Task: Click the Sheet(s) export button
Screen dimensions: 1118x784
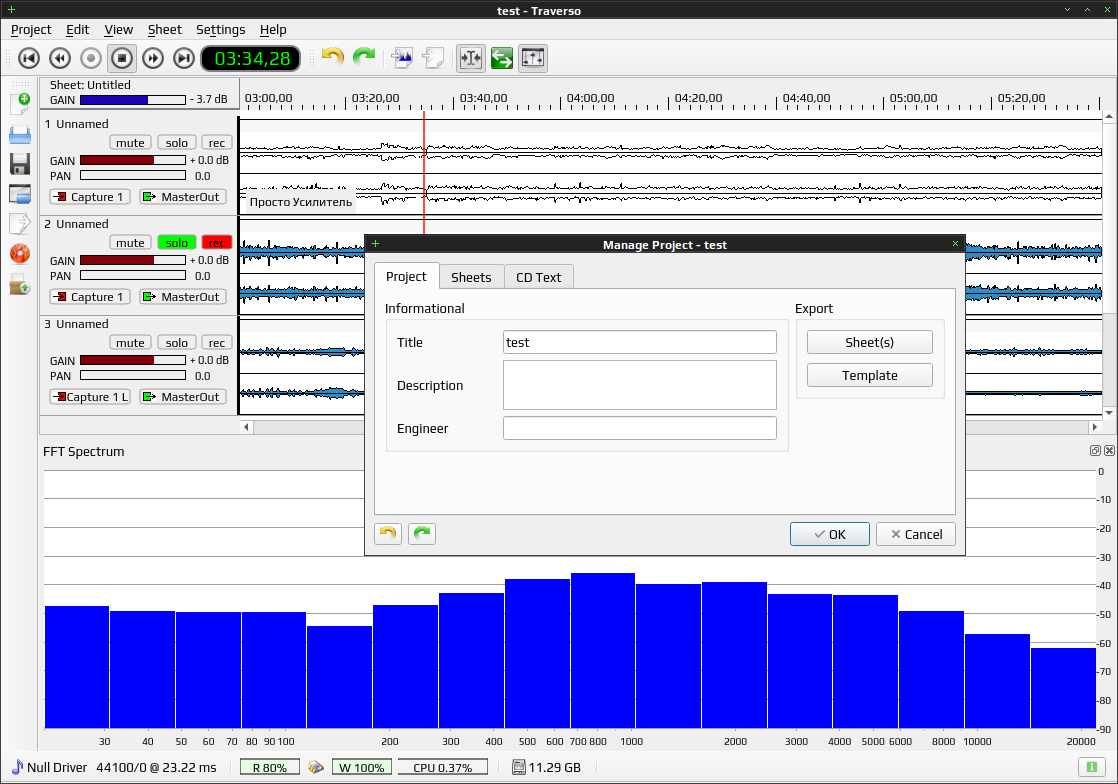Action: [x=869, y=342]
